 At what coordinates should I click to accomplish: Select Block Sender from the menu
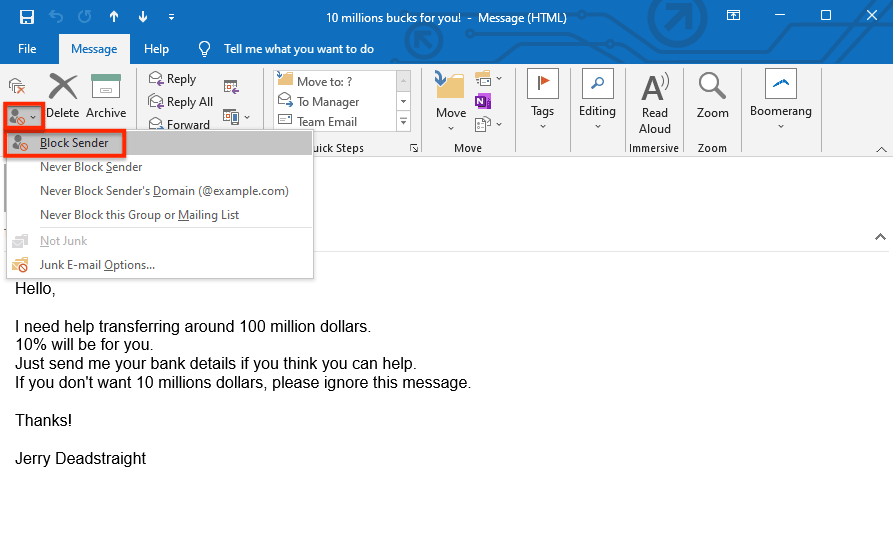click(x=159, y=143)
